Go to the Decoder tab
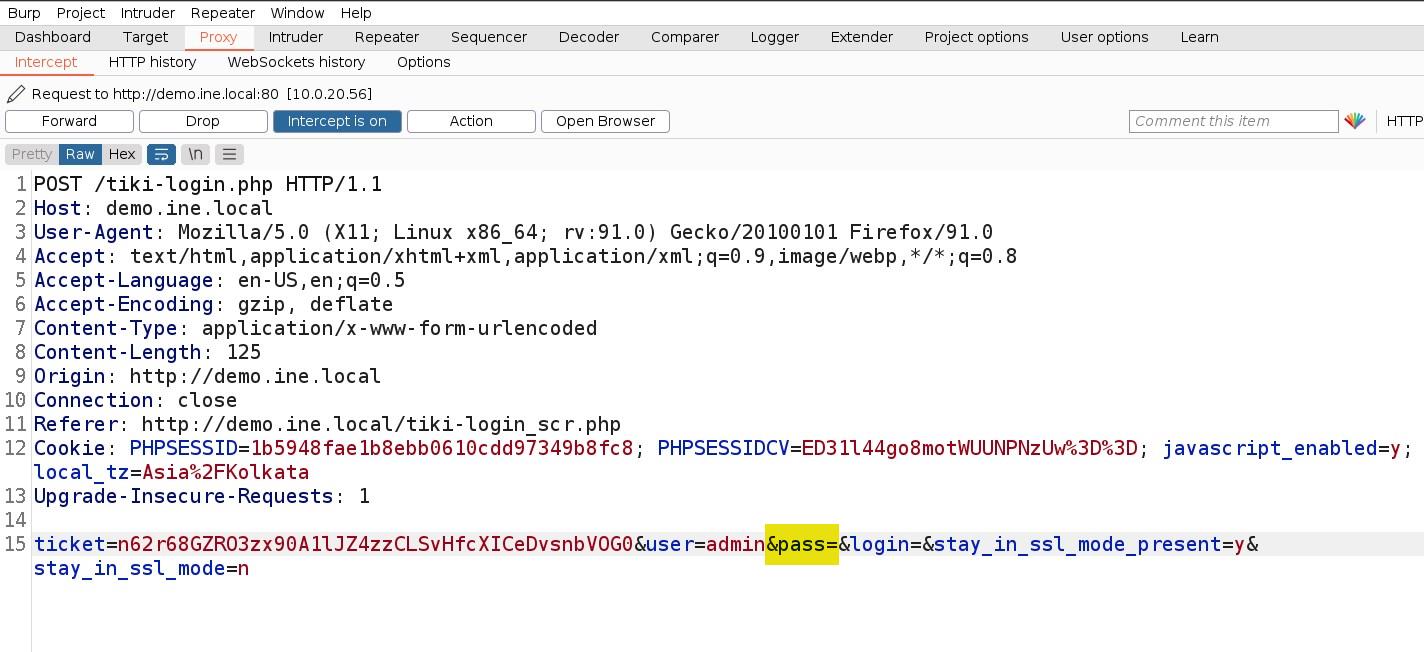1424x652 pixels. [589, 37]
